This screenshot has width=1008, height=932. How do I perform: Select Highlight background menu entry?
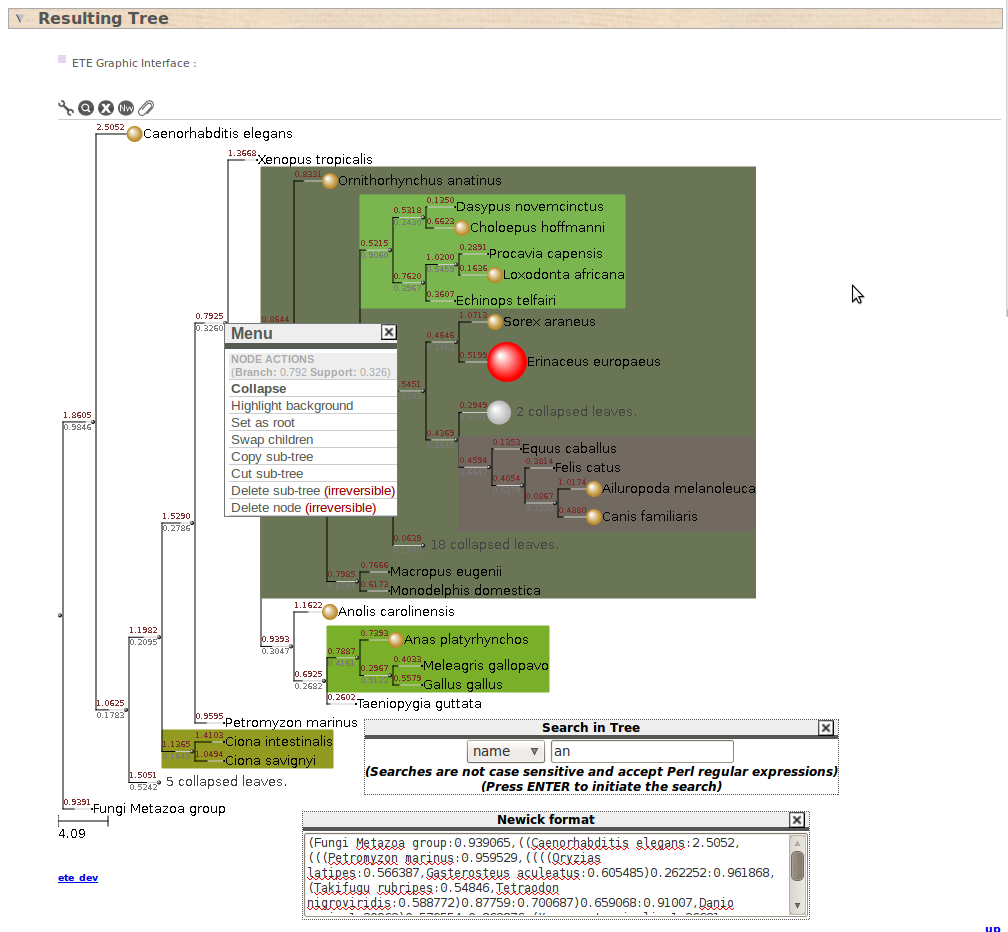[292, 406]
